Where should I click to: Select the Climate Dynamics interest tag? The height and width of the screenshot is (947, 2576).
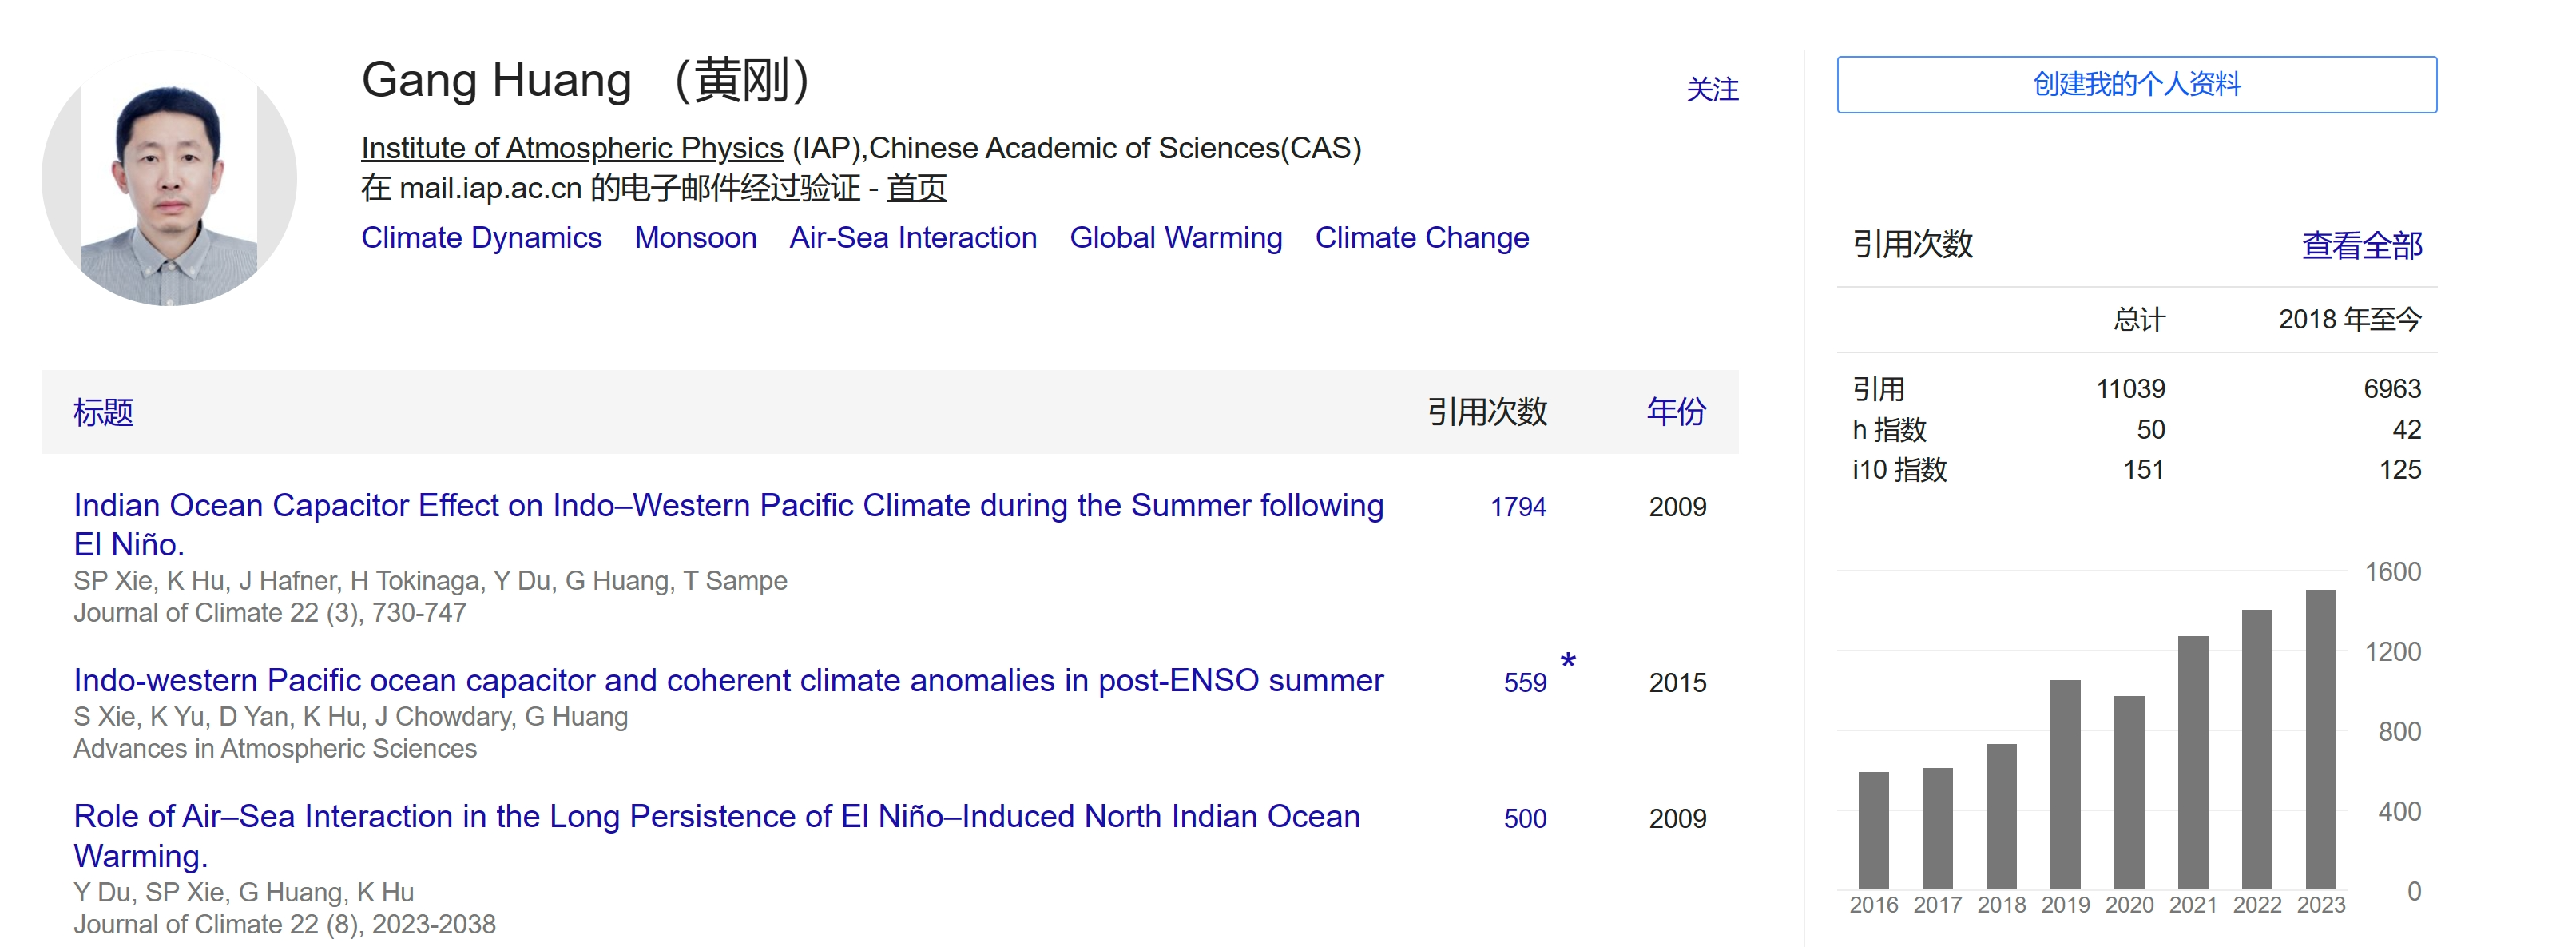coord(481,238)
